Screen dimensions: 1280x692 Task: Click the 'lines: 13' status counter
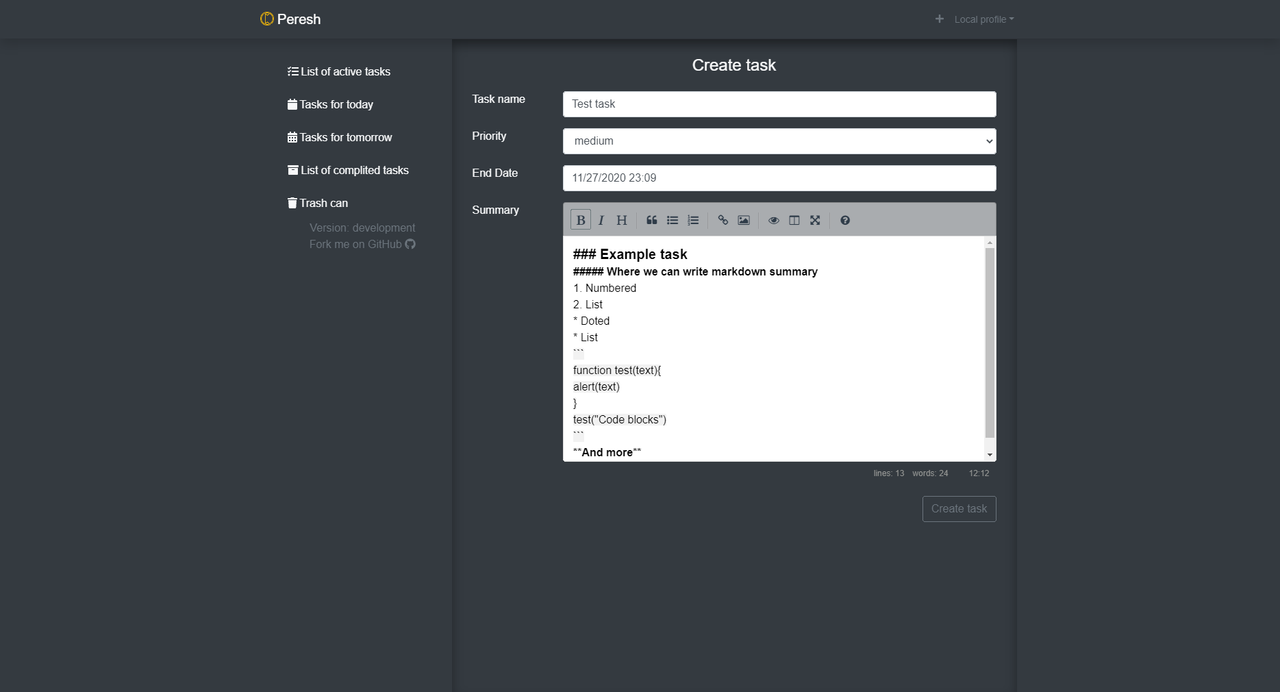pyautogui.click(x=889, y=474)
